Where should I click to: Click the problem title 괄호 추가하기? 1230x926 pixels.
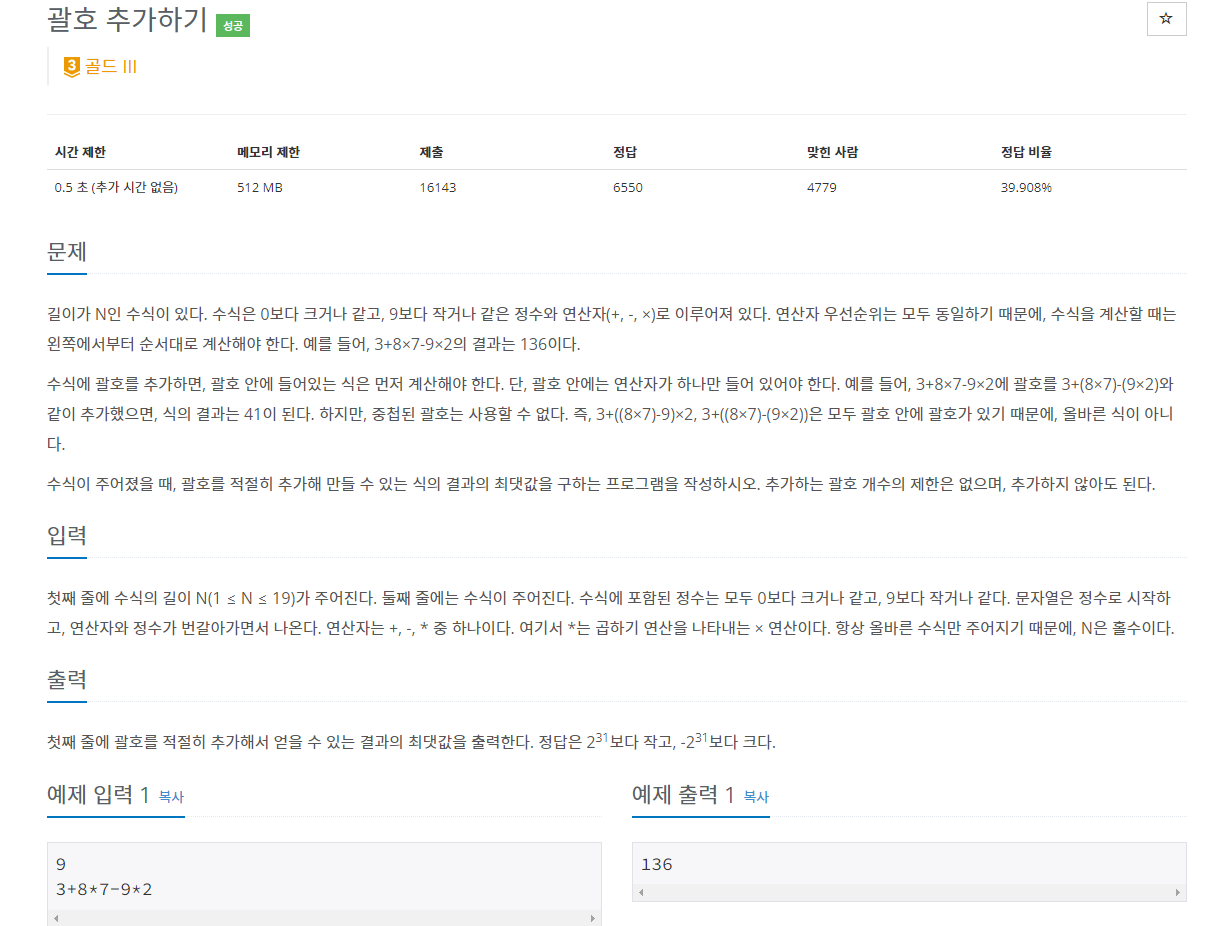[x=127, y=20]
